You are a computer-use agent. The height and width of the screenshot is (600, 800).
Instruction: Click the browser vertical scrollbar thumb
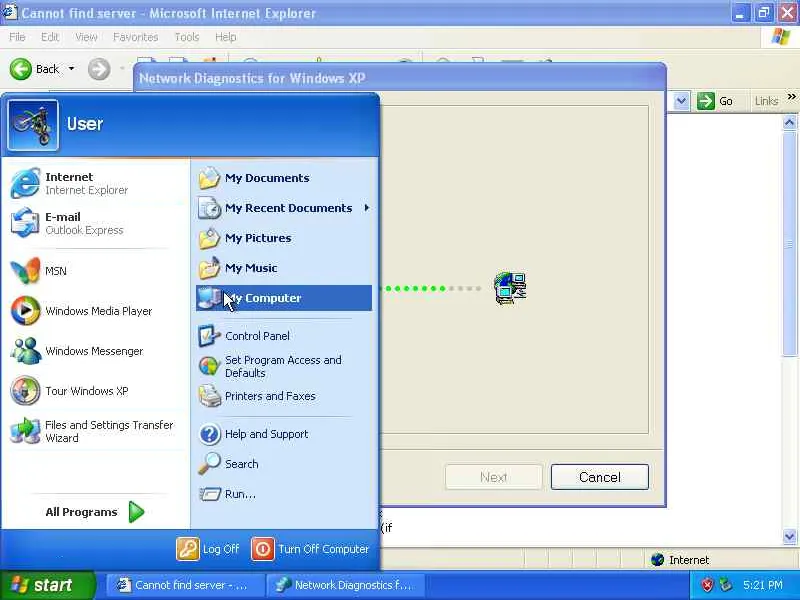[x=789, y=243]
